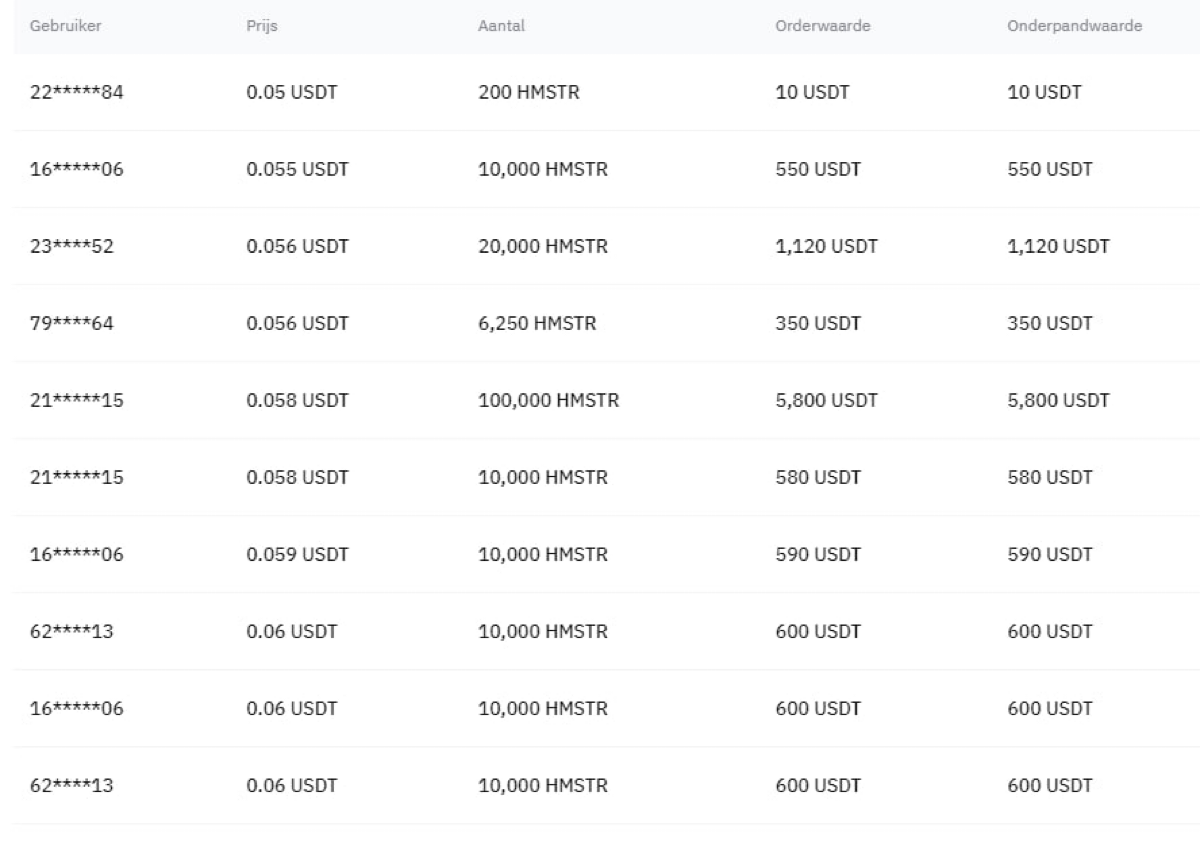Click 0.058 USDT in the 100,000 HMSTR row
The height and width of the screenshot is (861, 1200).
coord(297,401)
